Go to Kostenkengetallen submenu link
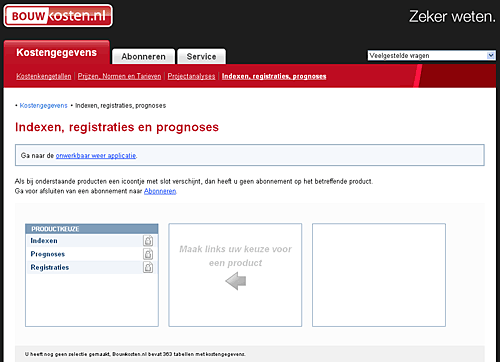 [x=44, y=76]
